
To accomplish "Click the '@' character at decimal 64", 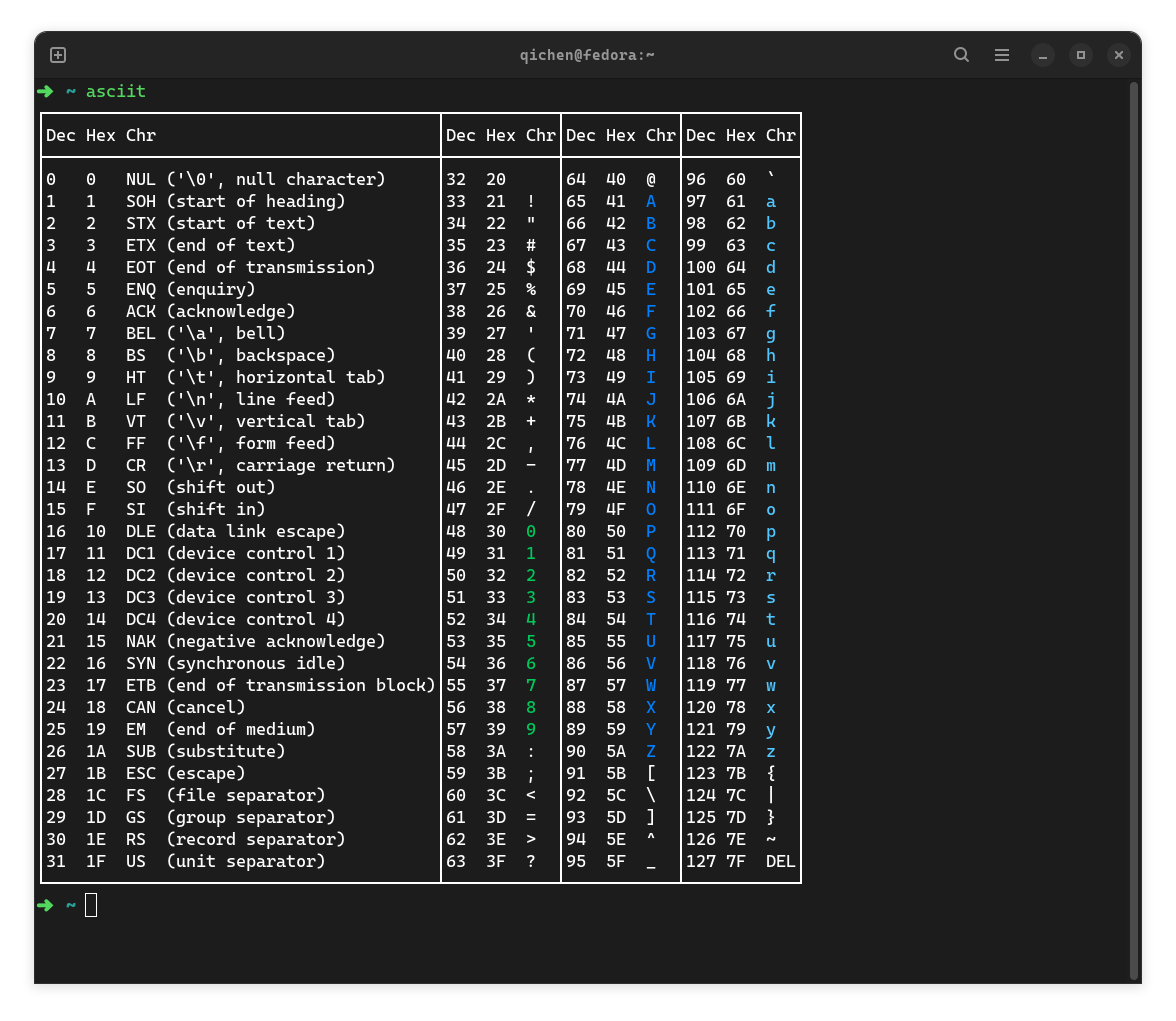I will coord(651,179).
